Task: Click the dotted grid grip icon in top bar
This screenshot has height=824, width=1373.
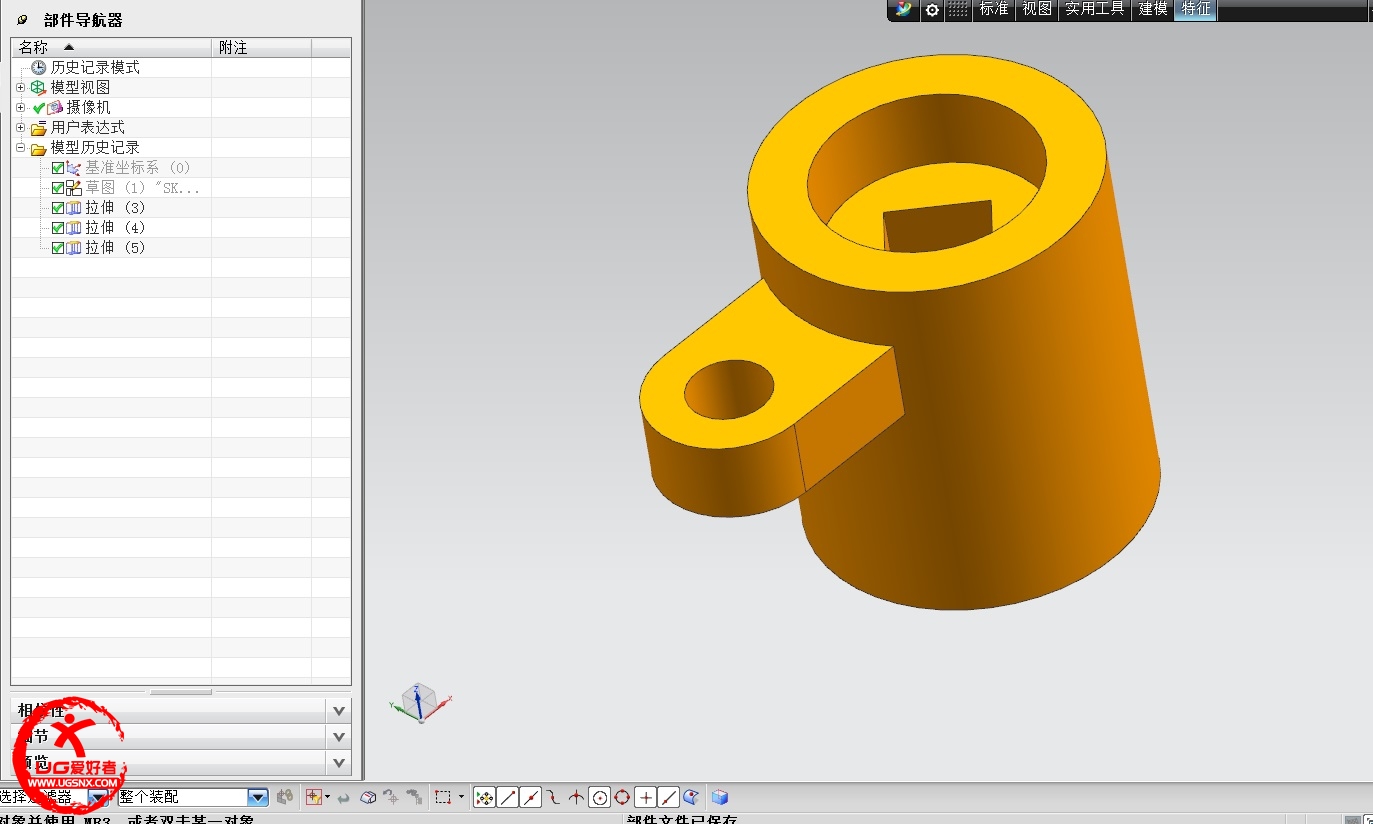Action: (958, 9)
